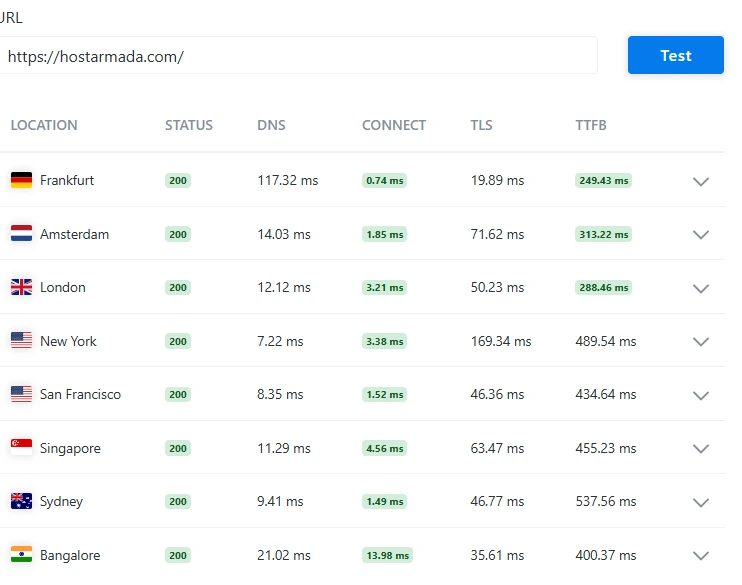Click the Australian flag beside Sydney

[x=21, y=501]
